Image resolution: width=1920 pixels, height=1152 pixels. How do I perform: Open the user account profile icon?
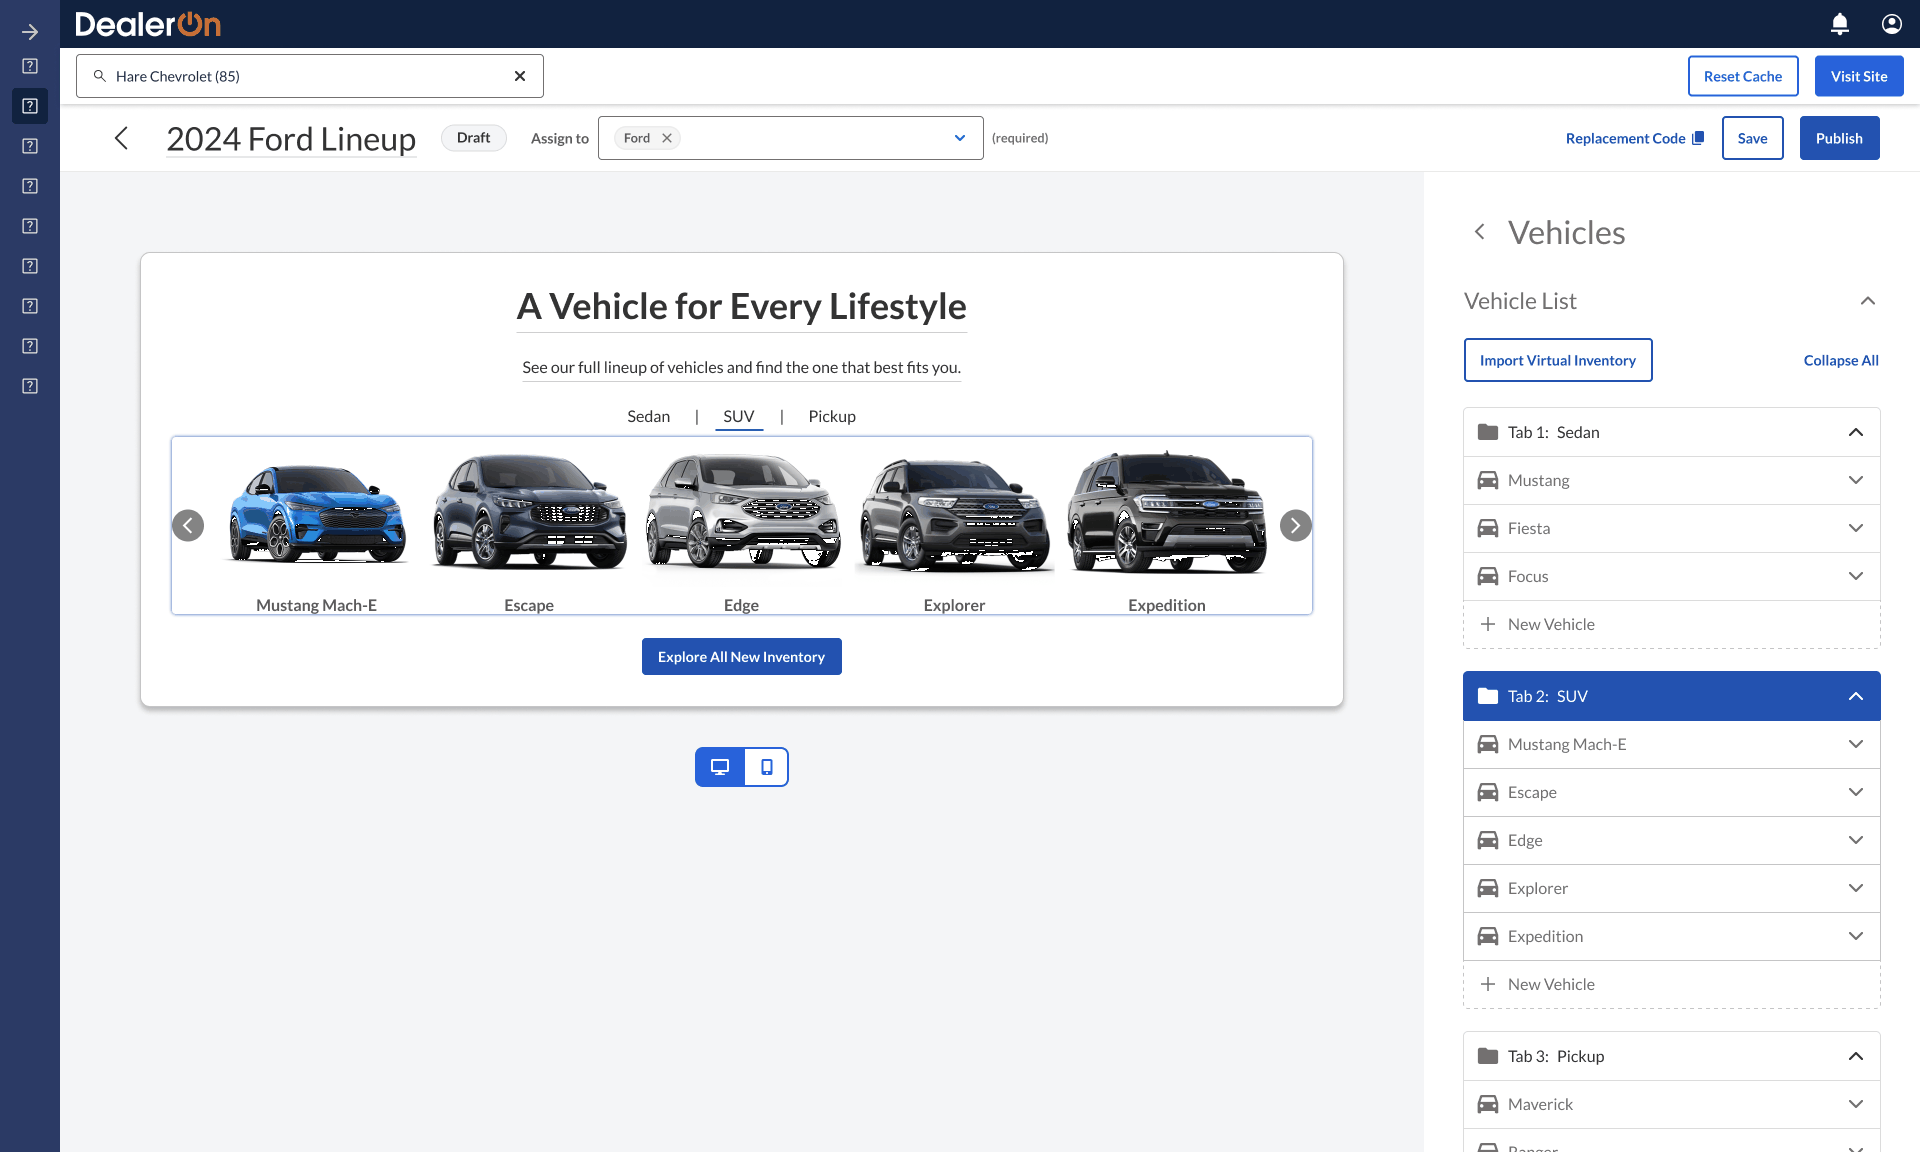(x=1891, y=24)
